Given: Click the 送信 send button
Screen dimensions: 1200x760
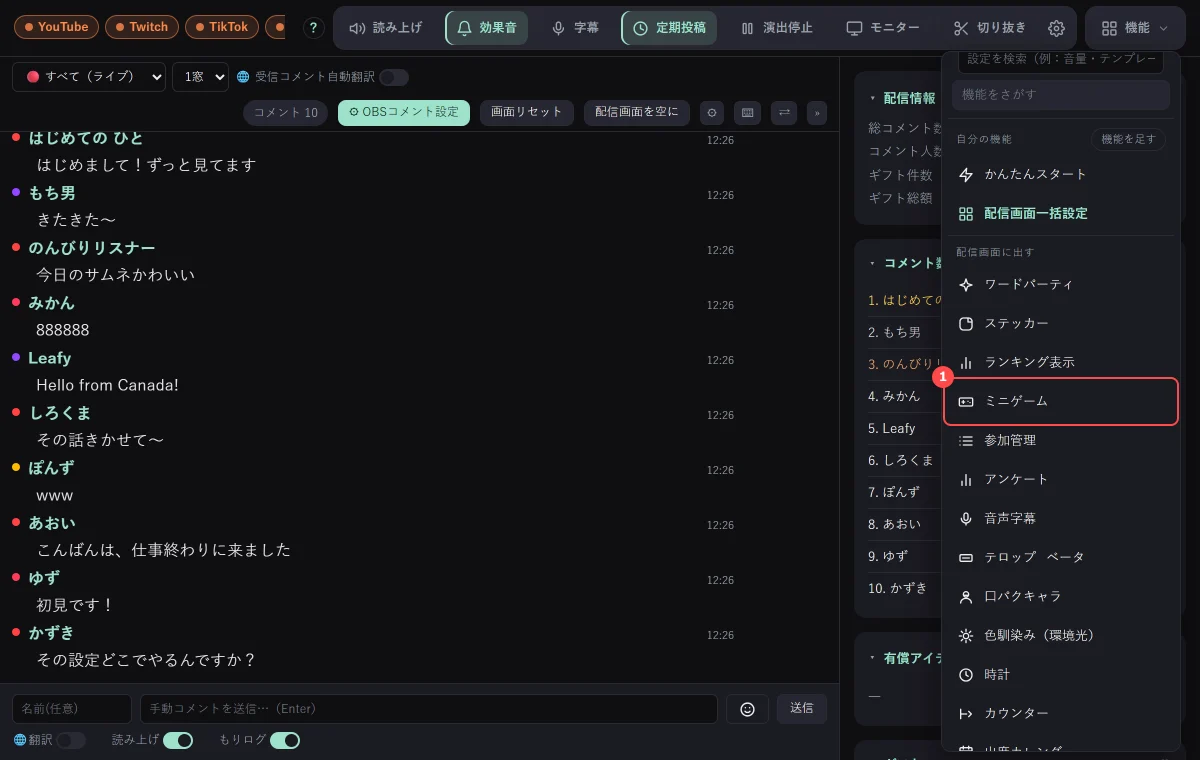Looking at the screenshot, I should coord(802,708).
